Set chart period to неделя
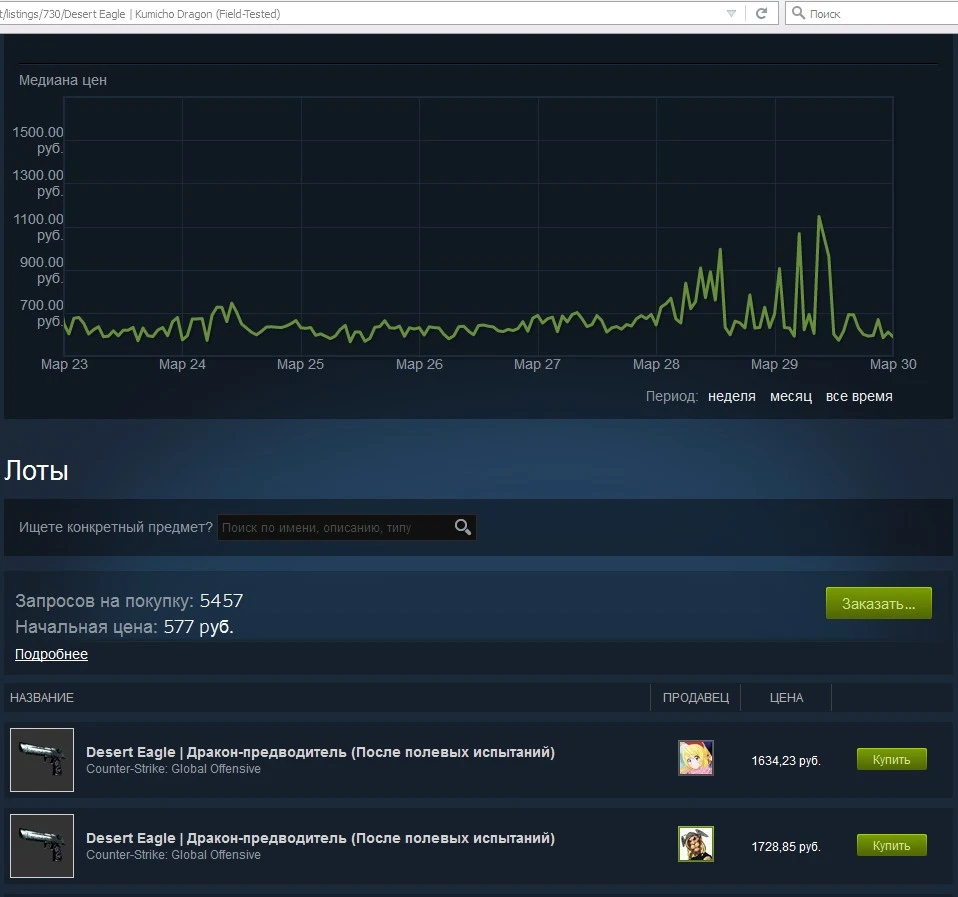The width and height of the screenshot is (958, 897). tap(731, 396)
